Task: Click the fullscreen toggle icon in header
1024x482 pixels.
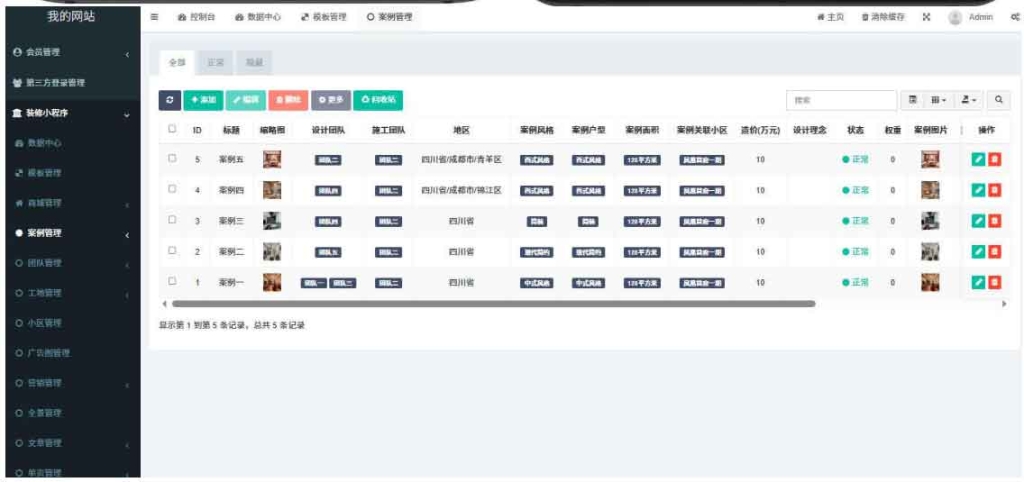Action: click(926, 18)
